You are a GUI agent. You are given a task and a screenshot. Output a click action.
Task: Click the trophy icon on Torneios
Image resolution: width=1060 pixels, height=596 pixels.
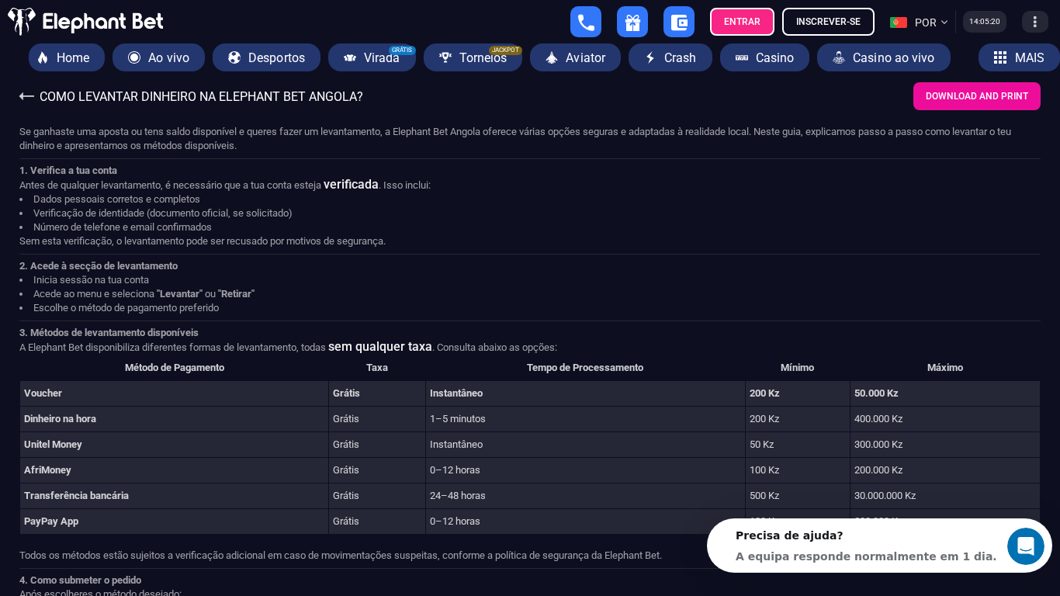445,57
